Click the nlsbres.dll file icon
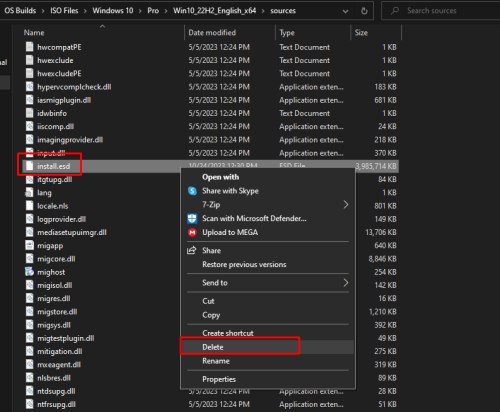The height and width of the screenshot is (412, 500). [30, 378]
